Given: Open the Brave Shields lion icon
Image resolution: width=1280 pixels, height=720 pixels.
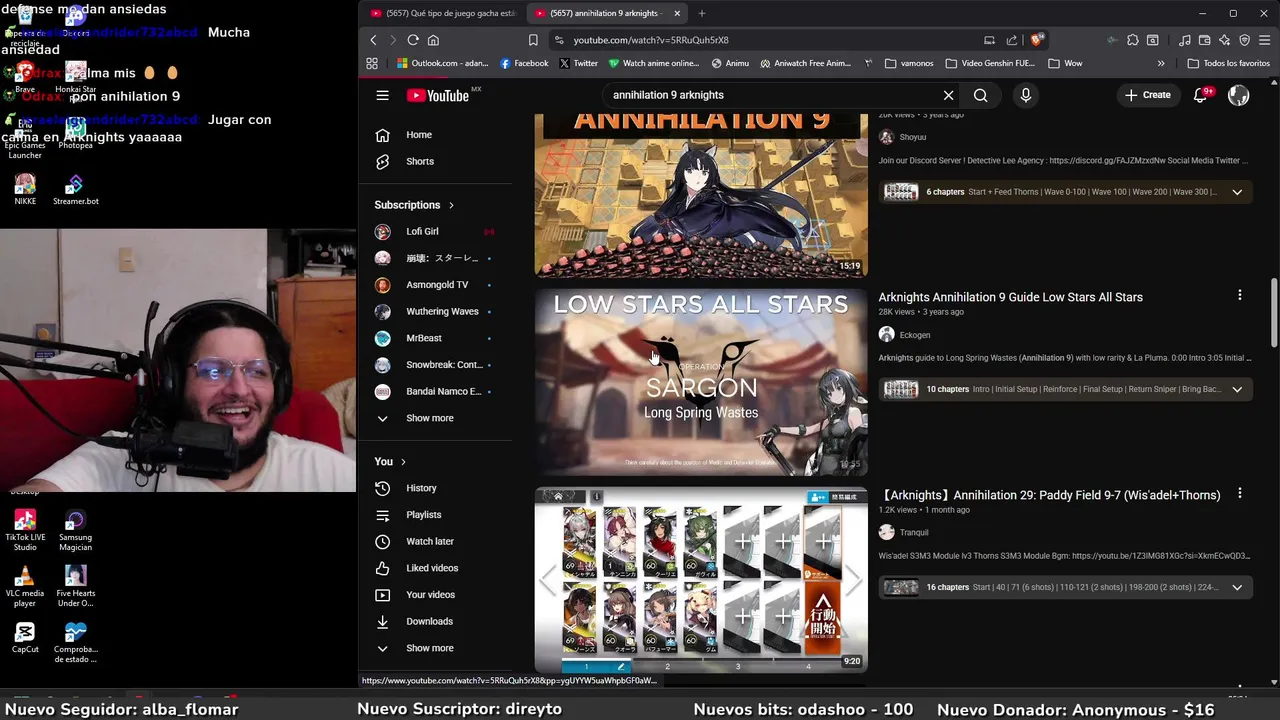Looking at the screenshot, I should click(x=1037, y=40).
